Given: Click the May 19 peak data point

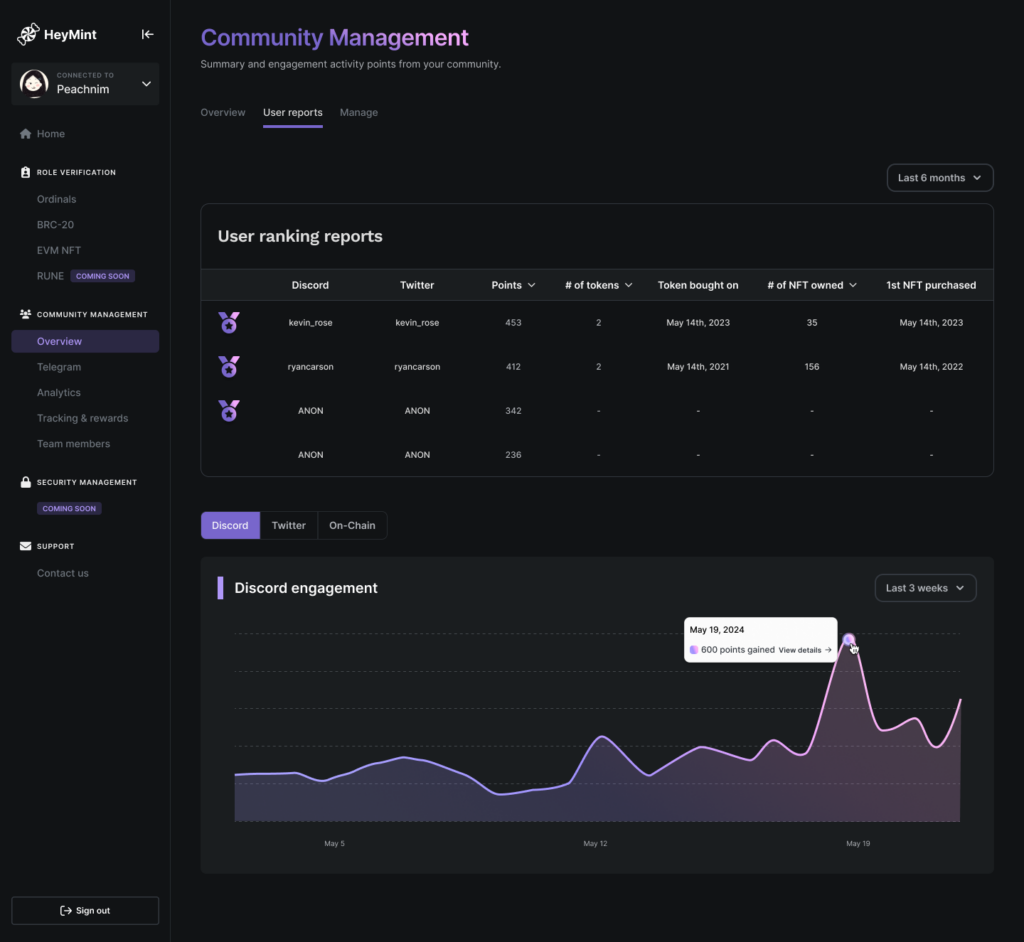Looking at the screenshot, I should click(x=849, y=640).
